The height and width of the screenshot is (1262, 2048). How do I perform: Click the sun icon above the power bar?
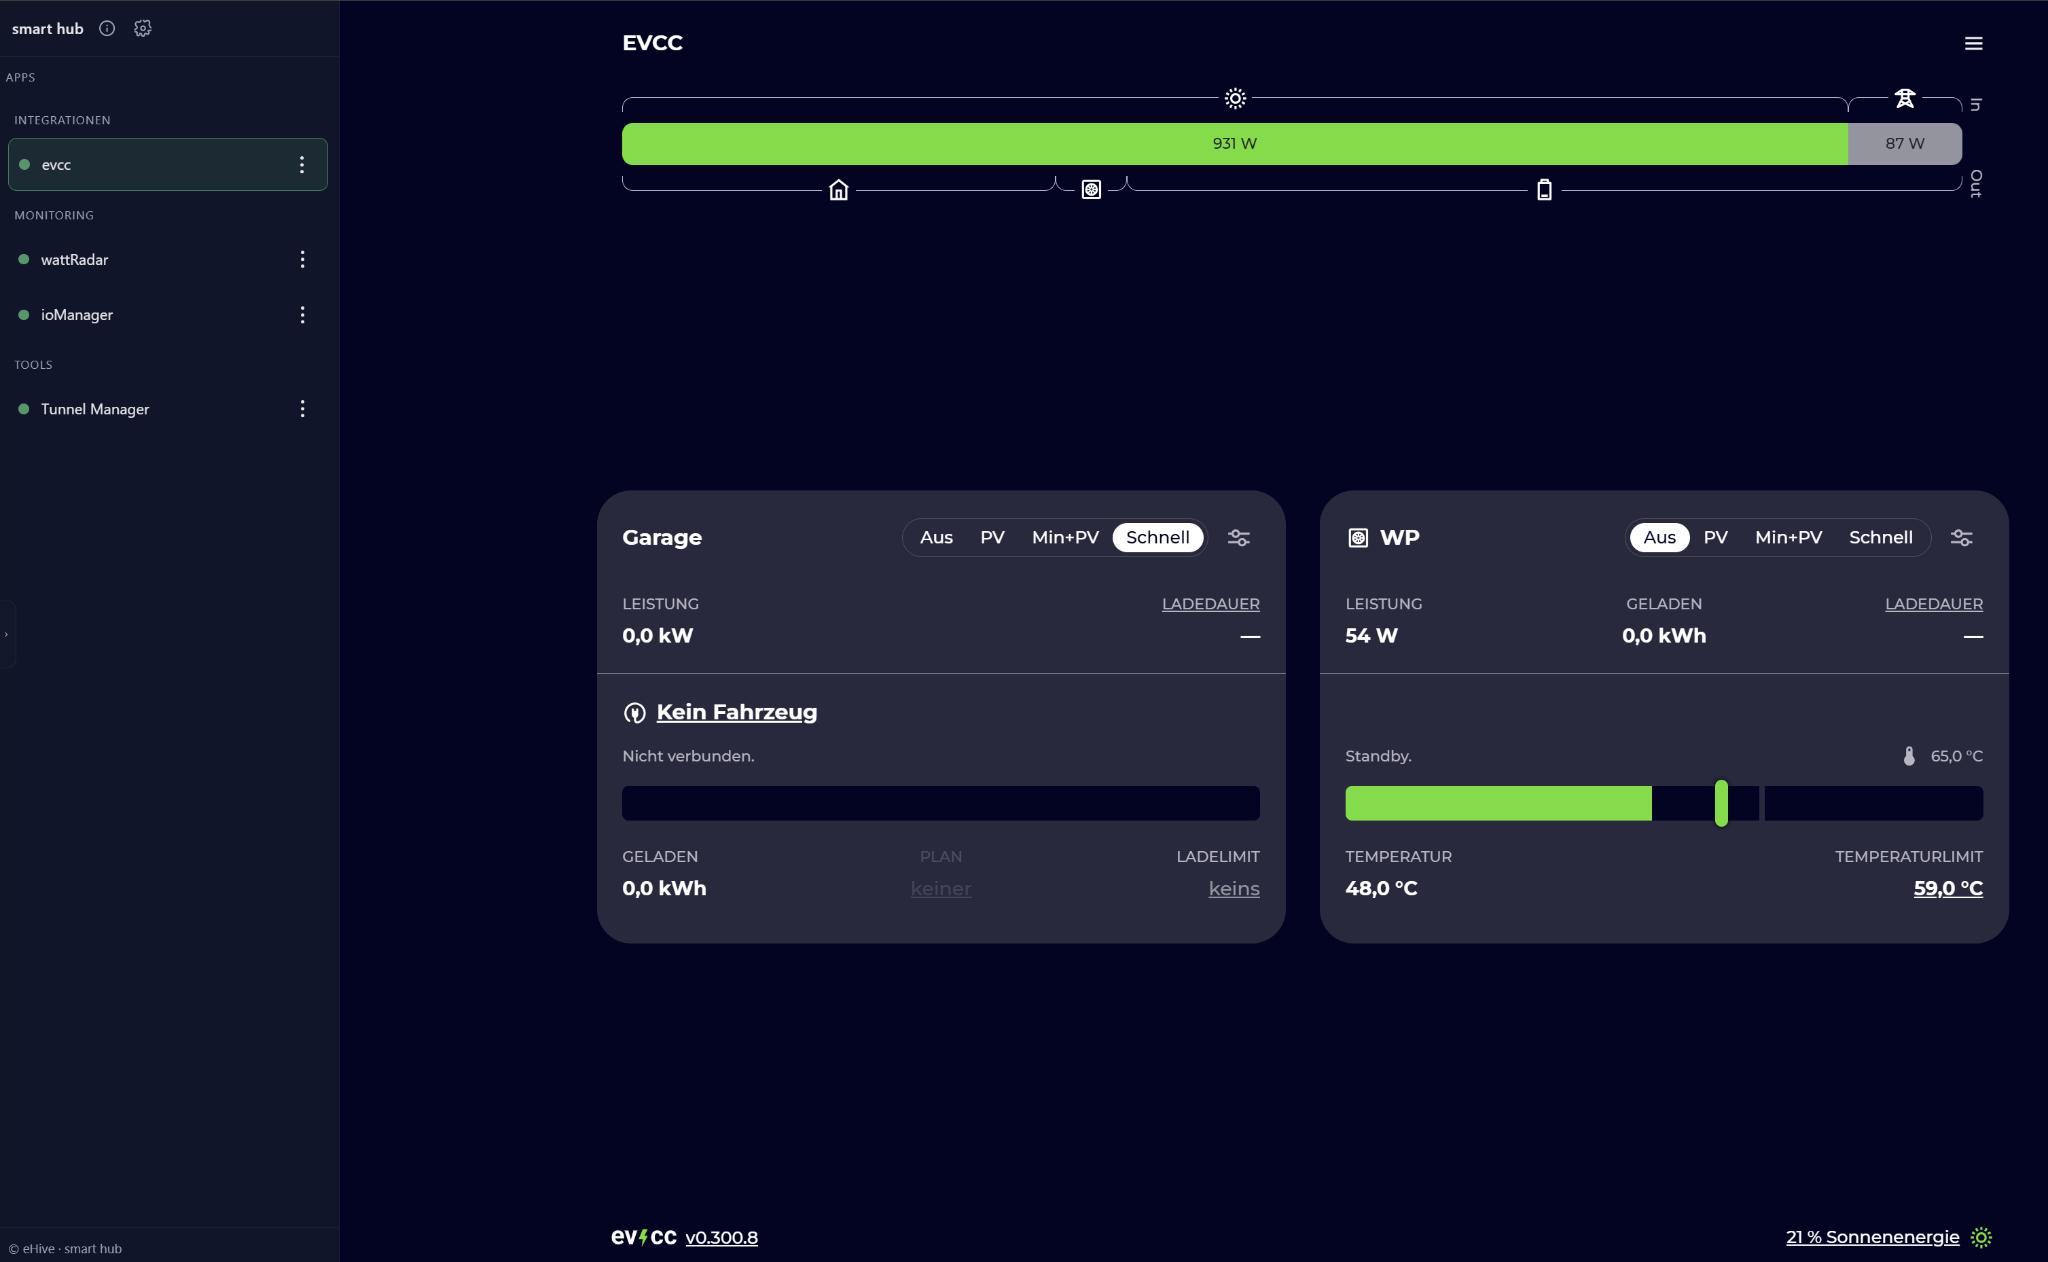pos(1234,98)
